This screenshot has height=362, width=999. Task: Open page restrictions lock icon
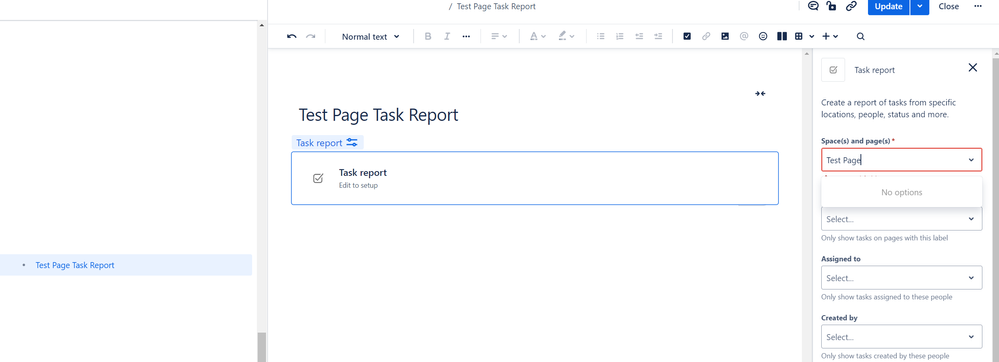point(831,6)
